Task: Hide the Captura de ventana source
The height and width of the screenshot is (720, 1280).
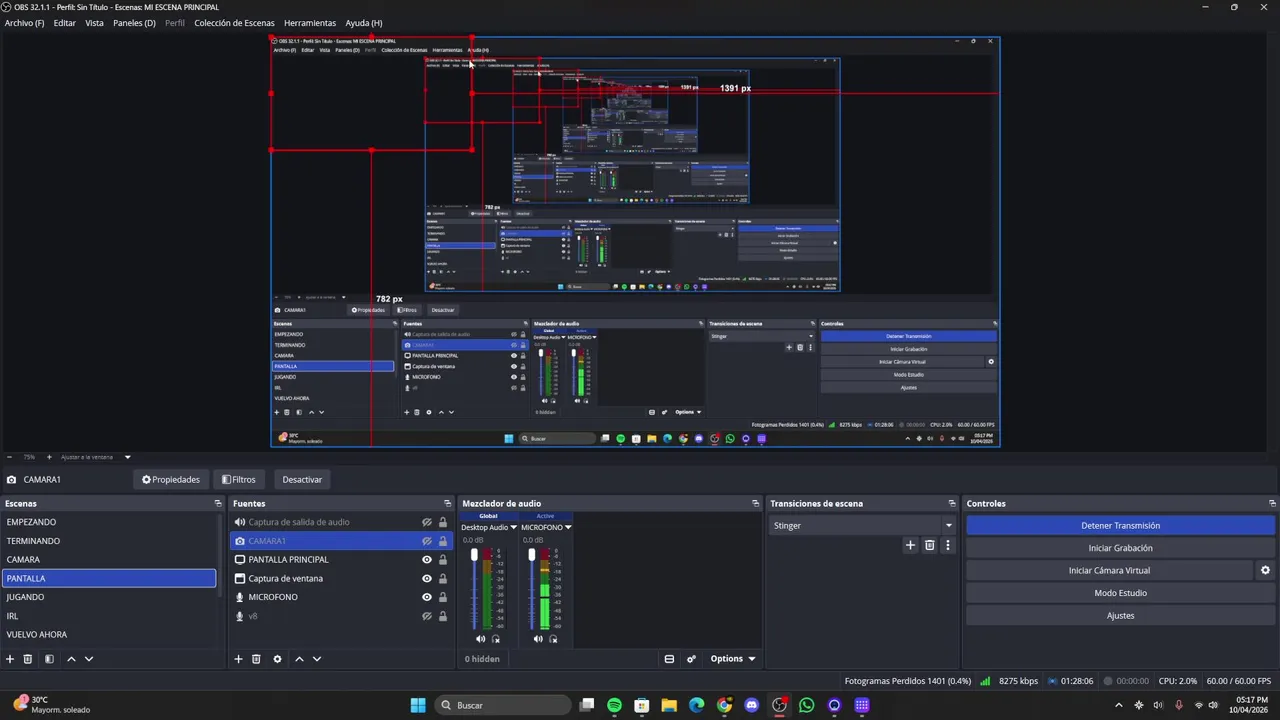Action: [427, 578]
